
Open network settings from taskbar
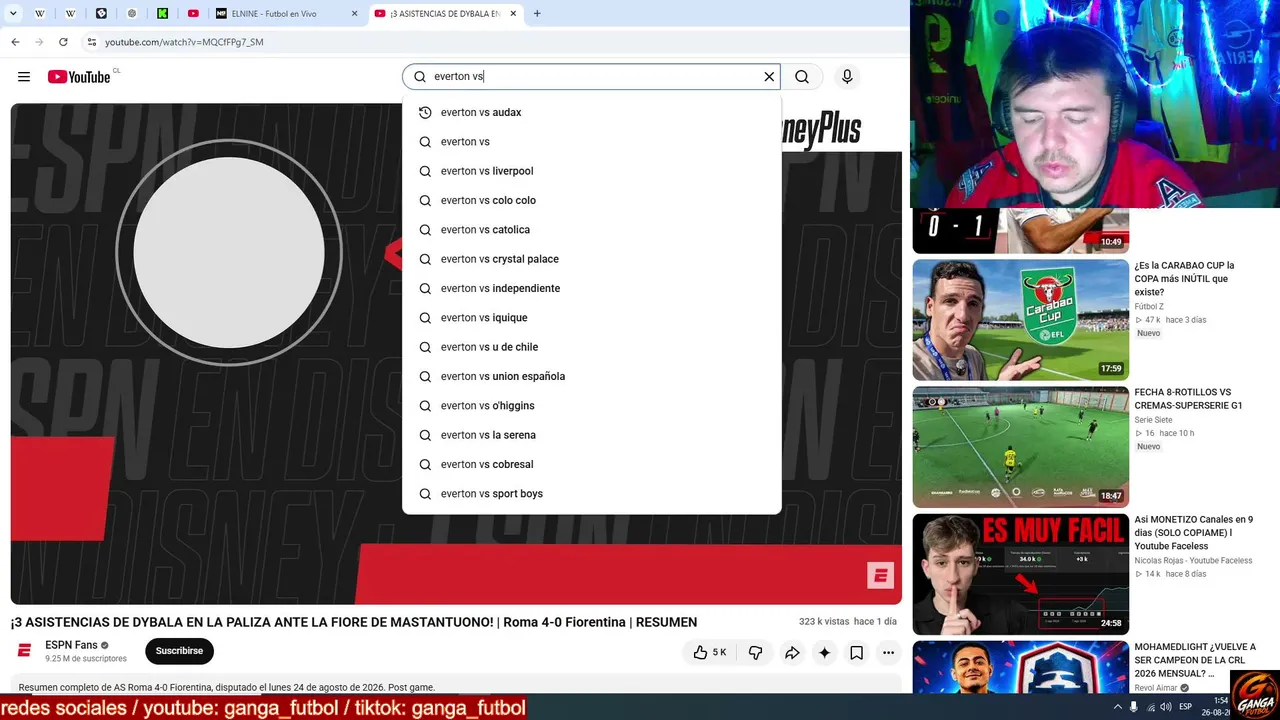[x=1150, y=707]
